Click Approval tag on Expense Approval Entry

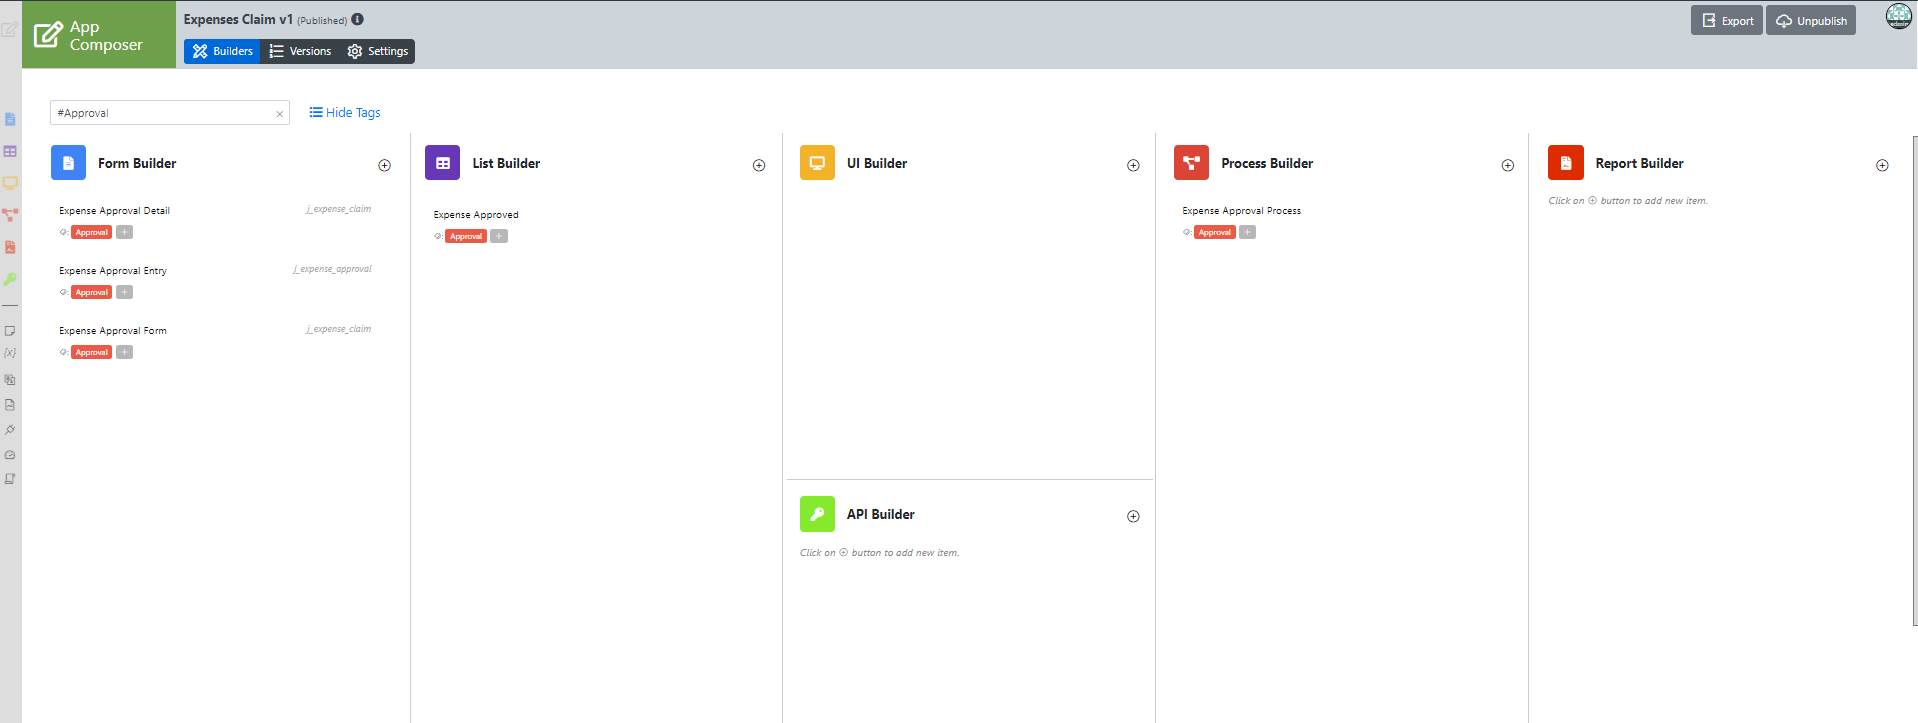(x=92, y=292)
